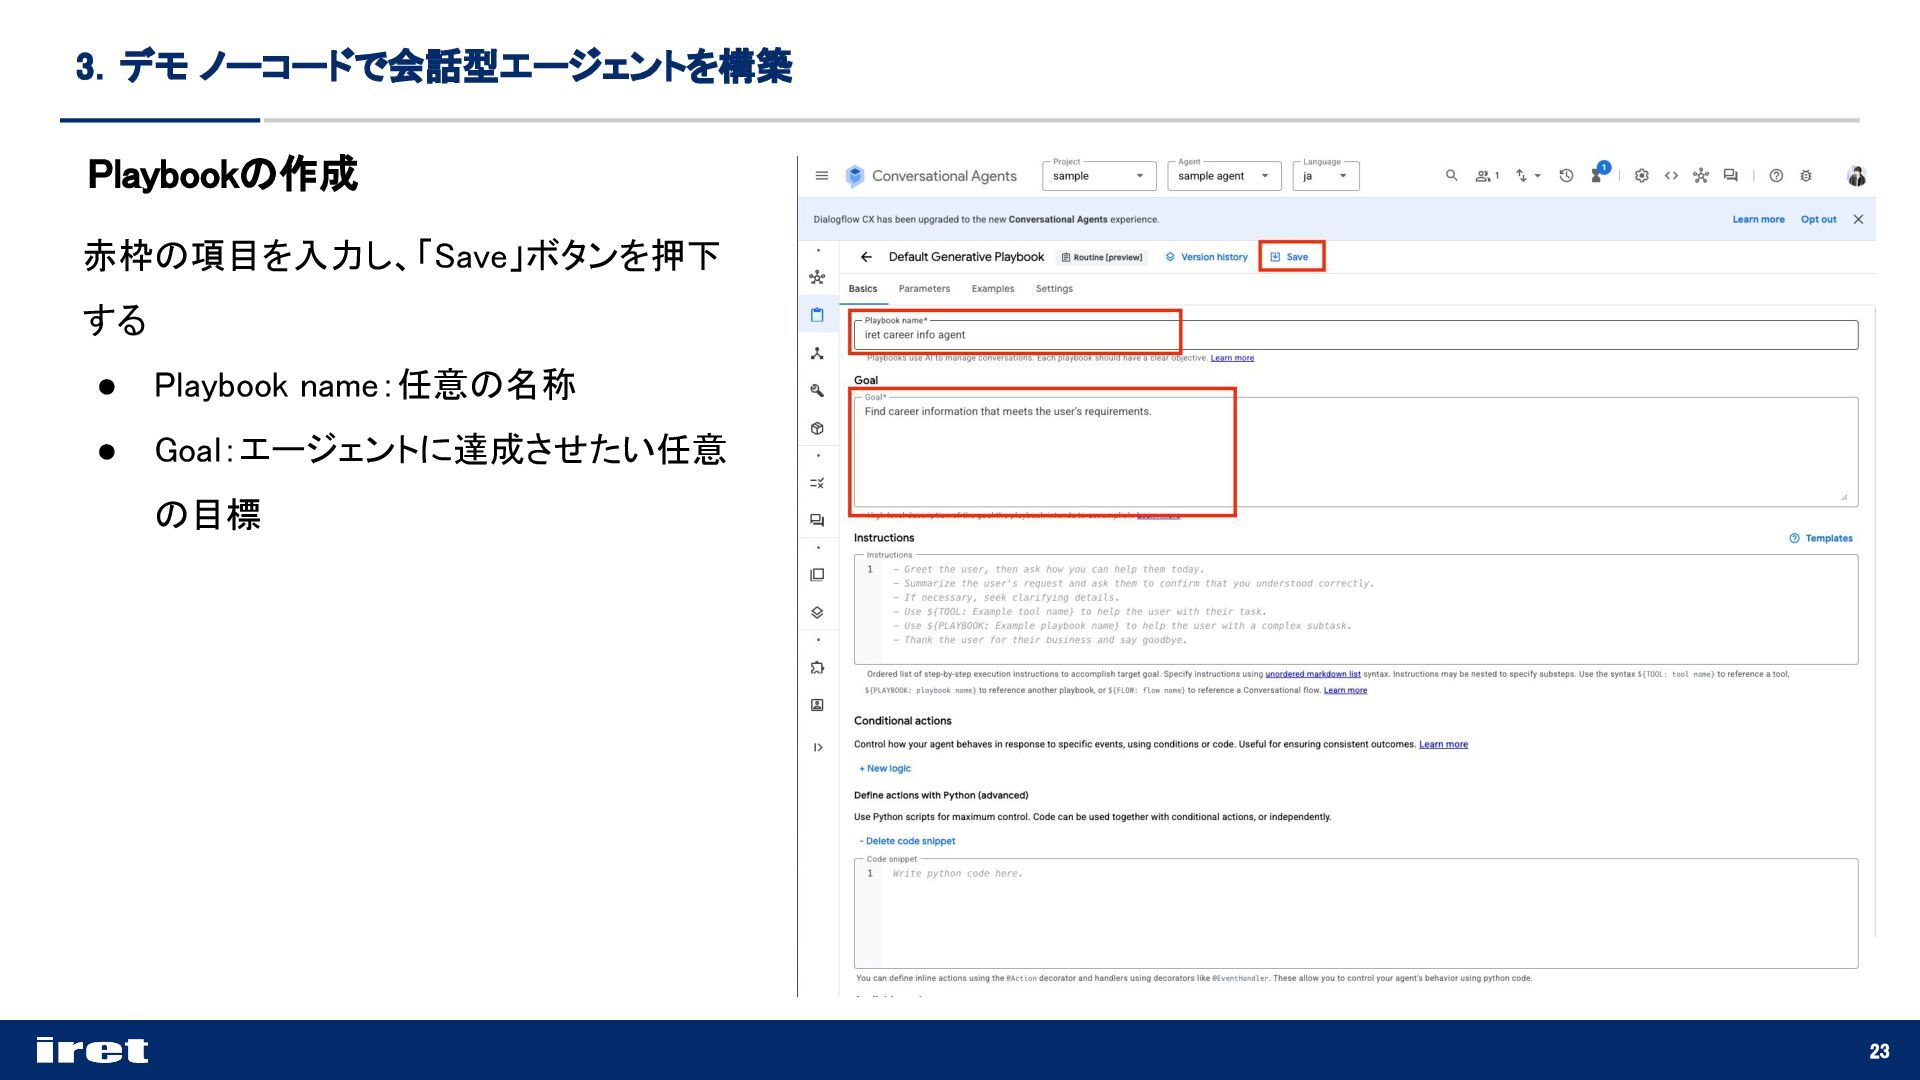Expand the Language dropdown showing ja
Screen dimensions: 1920x1080
coord(1326,176)
